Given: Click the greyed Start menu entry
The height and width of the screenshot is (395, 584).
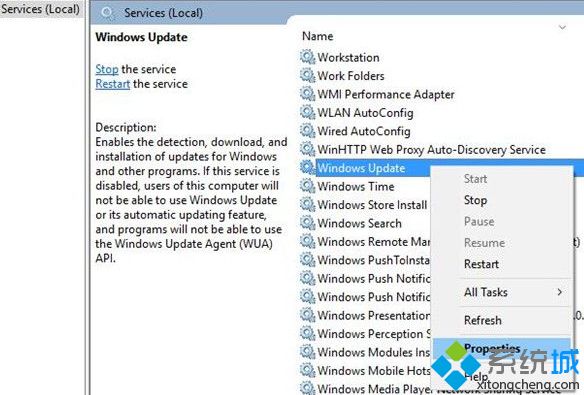Looking at the screenshot, I should click(475, 179).
